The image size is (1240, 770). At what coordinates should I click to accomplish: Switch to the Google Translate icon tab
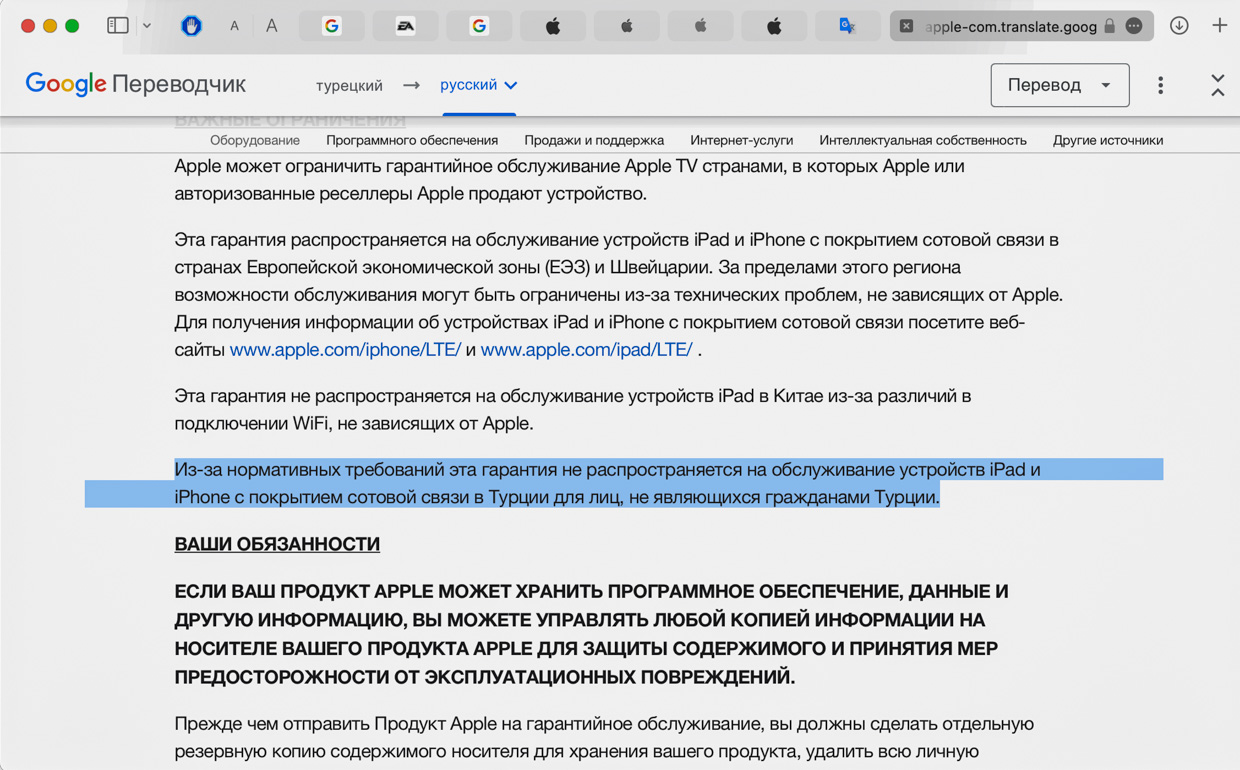848,26
